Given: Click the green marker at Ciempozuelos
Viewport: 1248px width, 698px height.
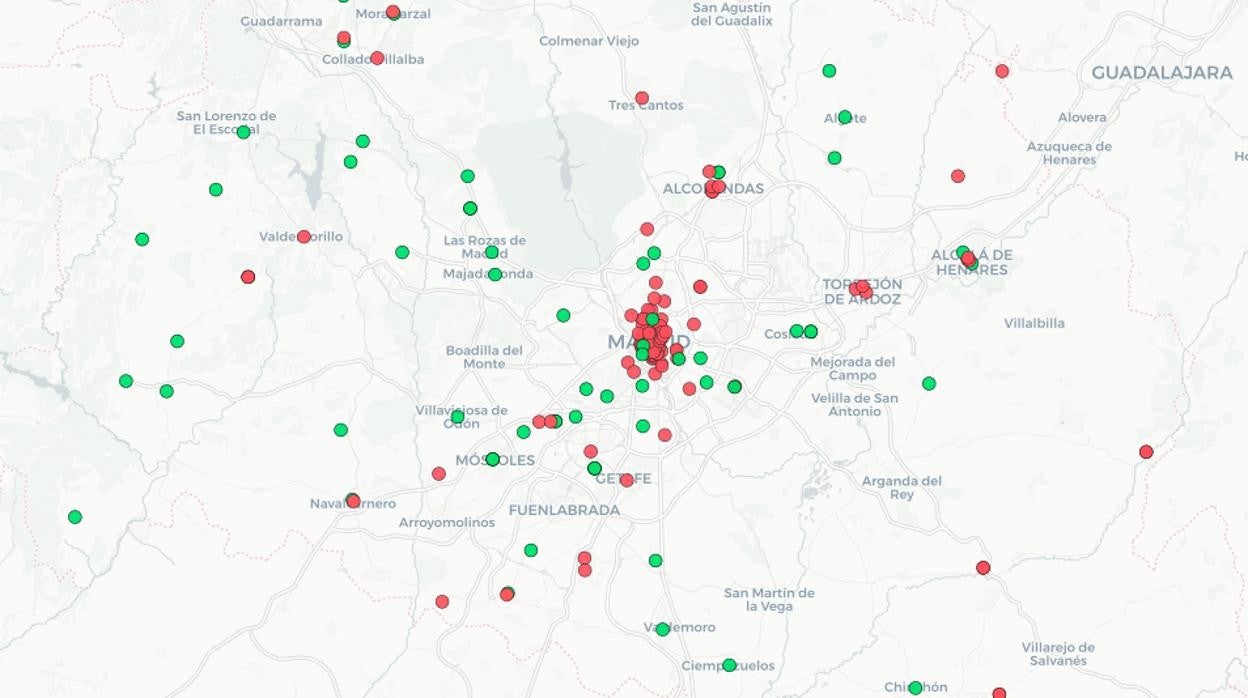Looking at the screenshot, I should pos(729,665).
